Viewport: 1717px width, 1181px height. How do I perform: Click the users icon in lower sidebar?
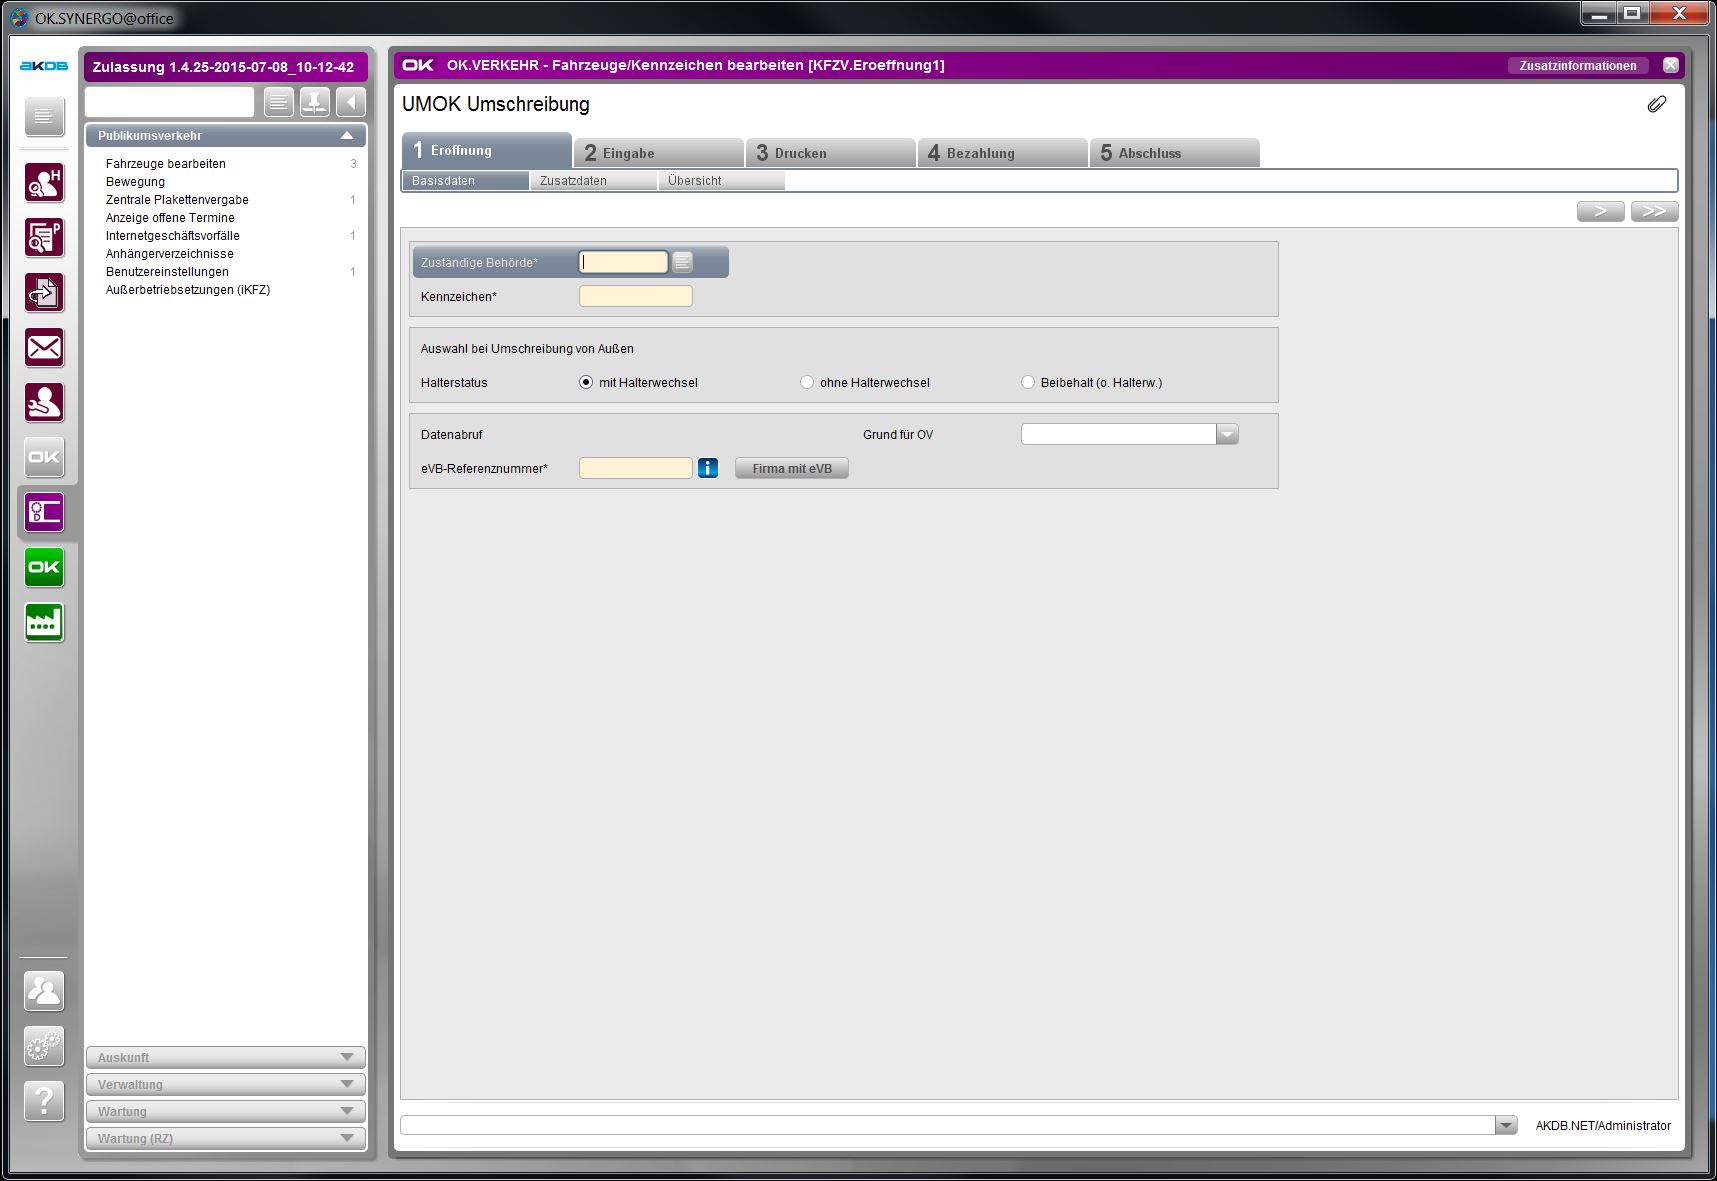[x=44, y=991]
